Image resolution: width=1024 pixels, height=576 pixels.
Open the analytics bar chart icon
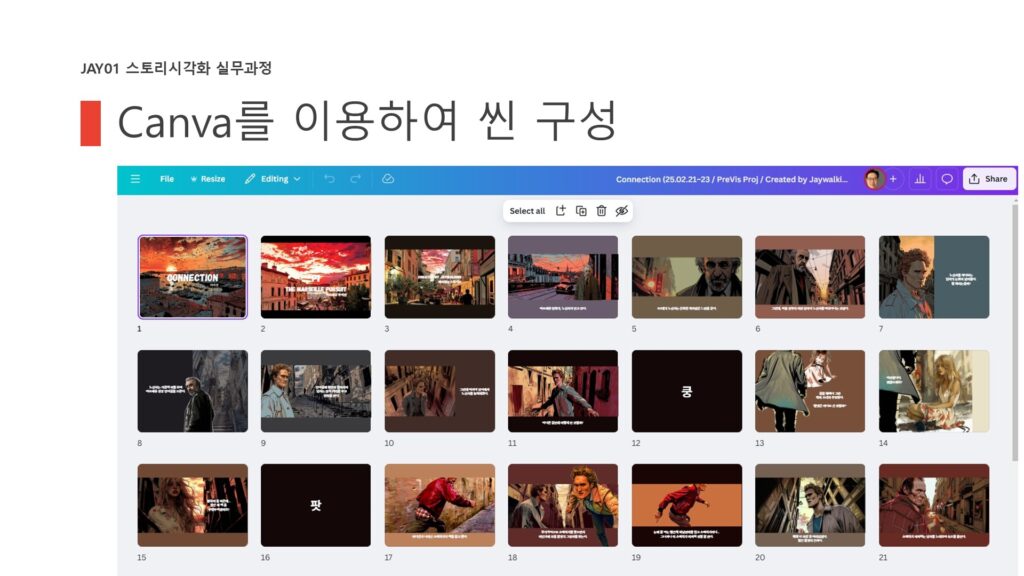920,179
